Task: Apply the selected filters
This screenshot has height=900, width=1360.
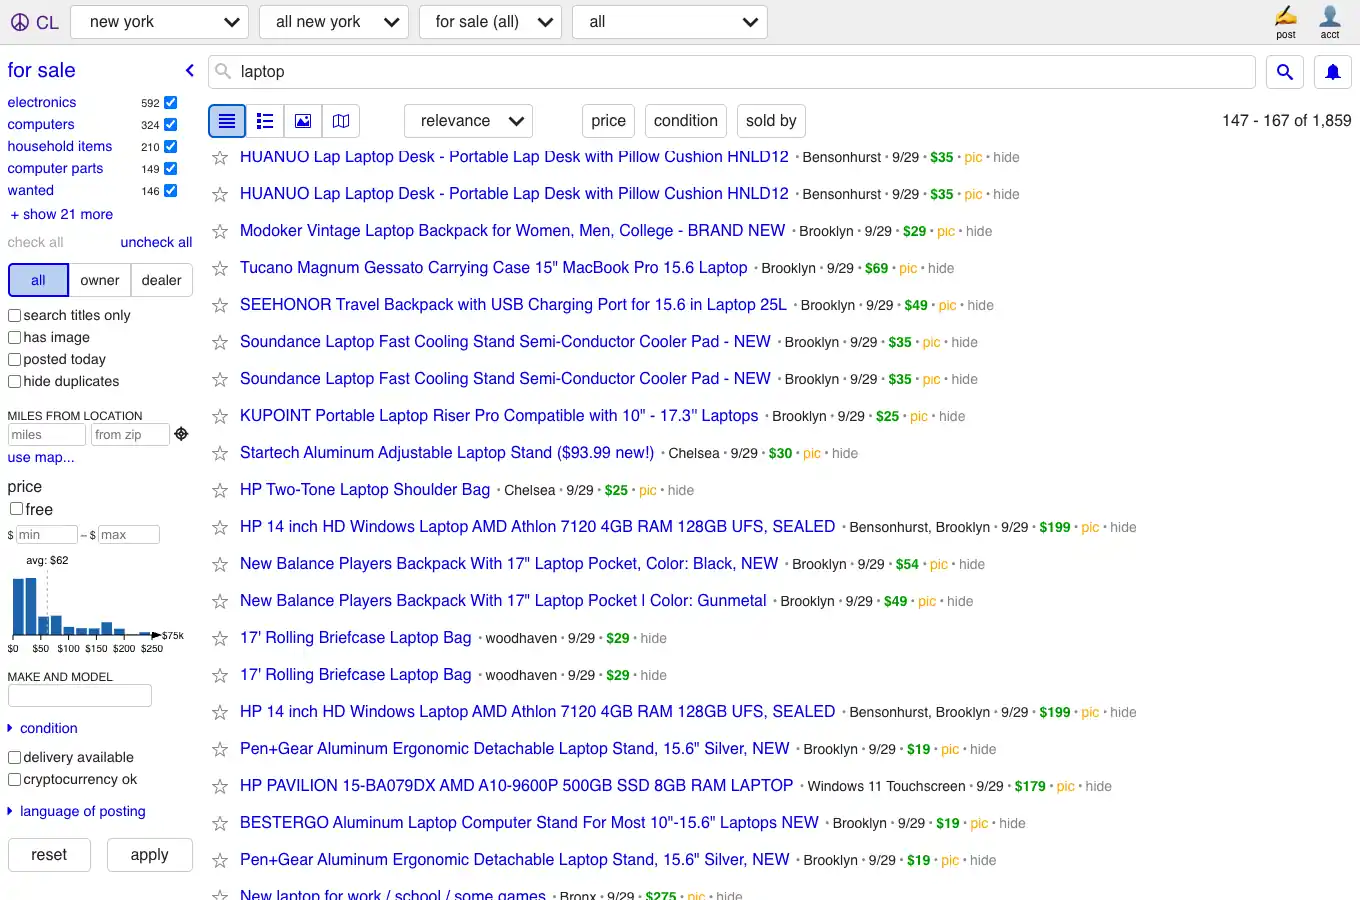Action: [x=149, y=855]
